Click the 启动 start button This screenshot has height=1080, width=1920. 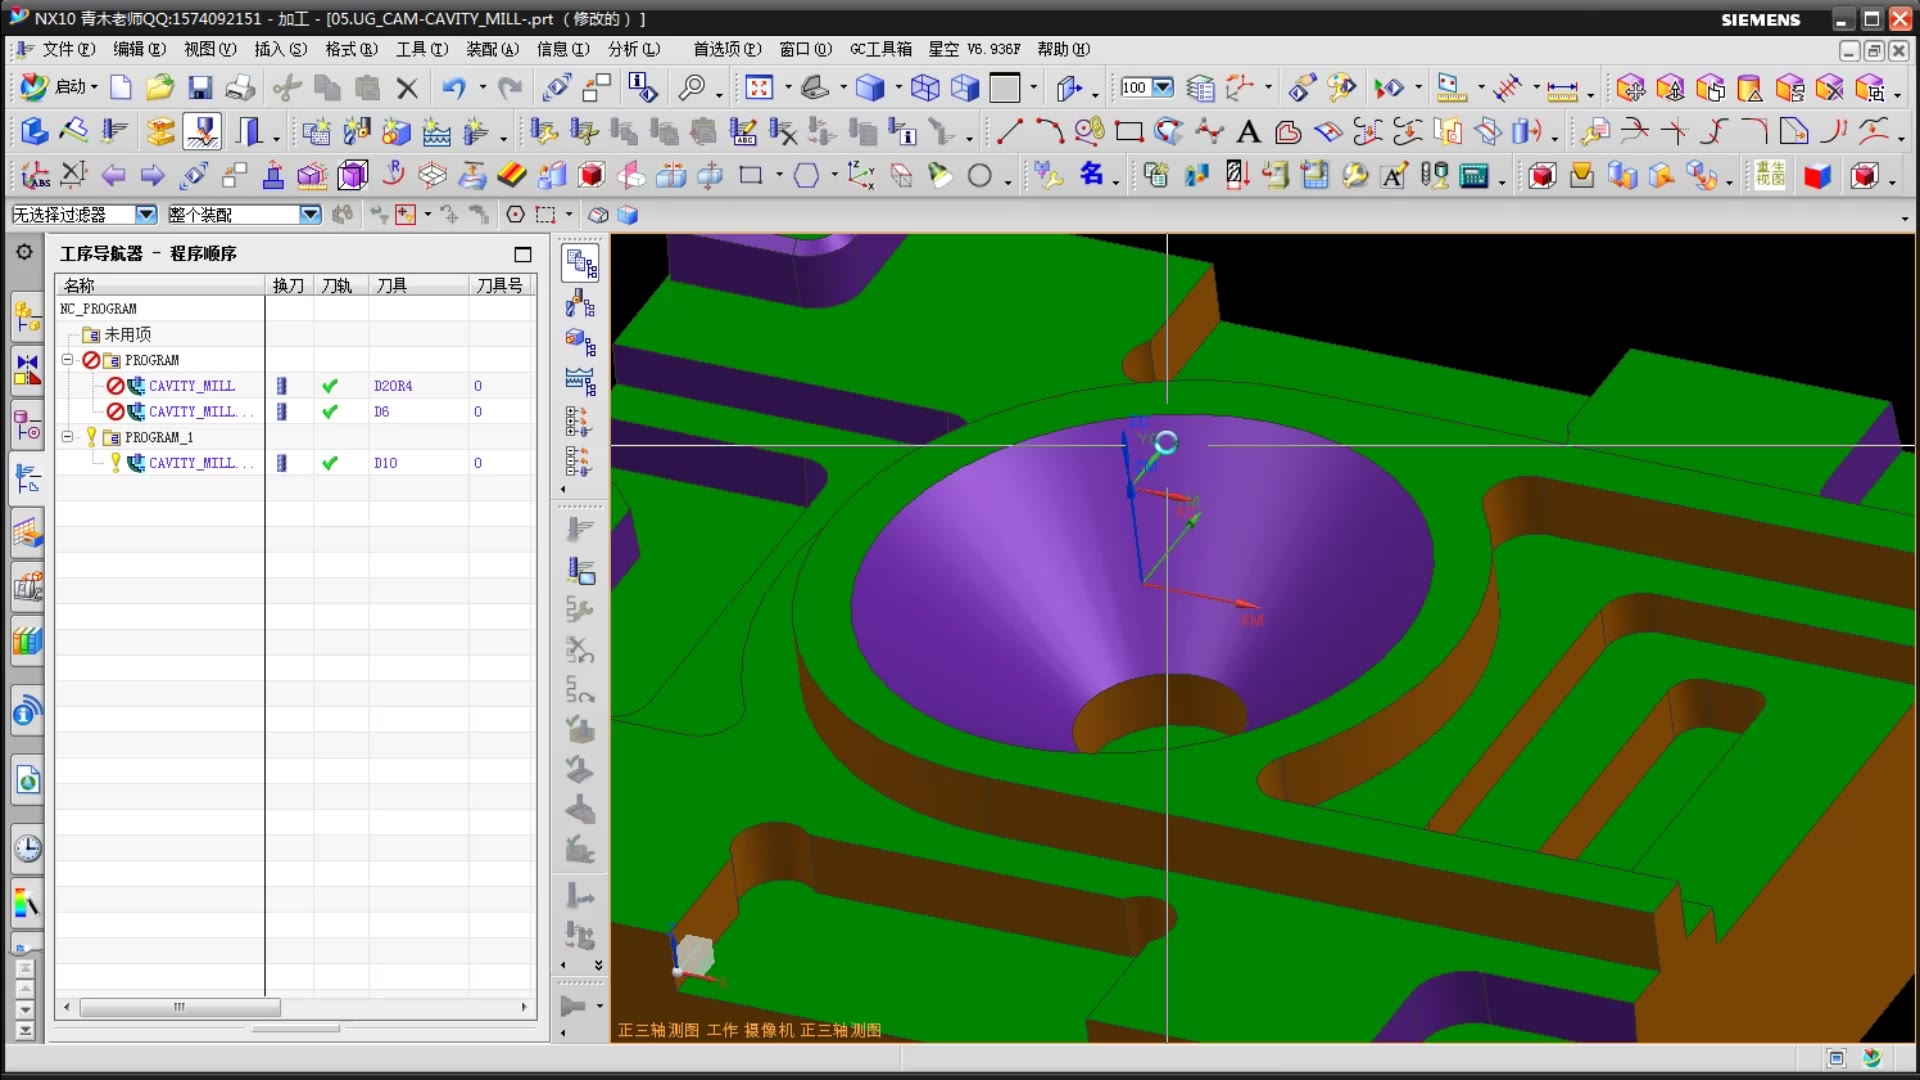coord(60,87)
